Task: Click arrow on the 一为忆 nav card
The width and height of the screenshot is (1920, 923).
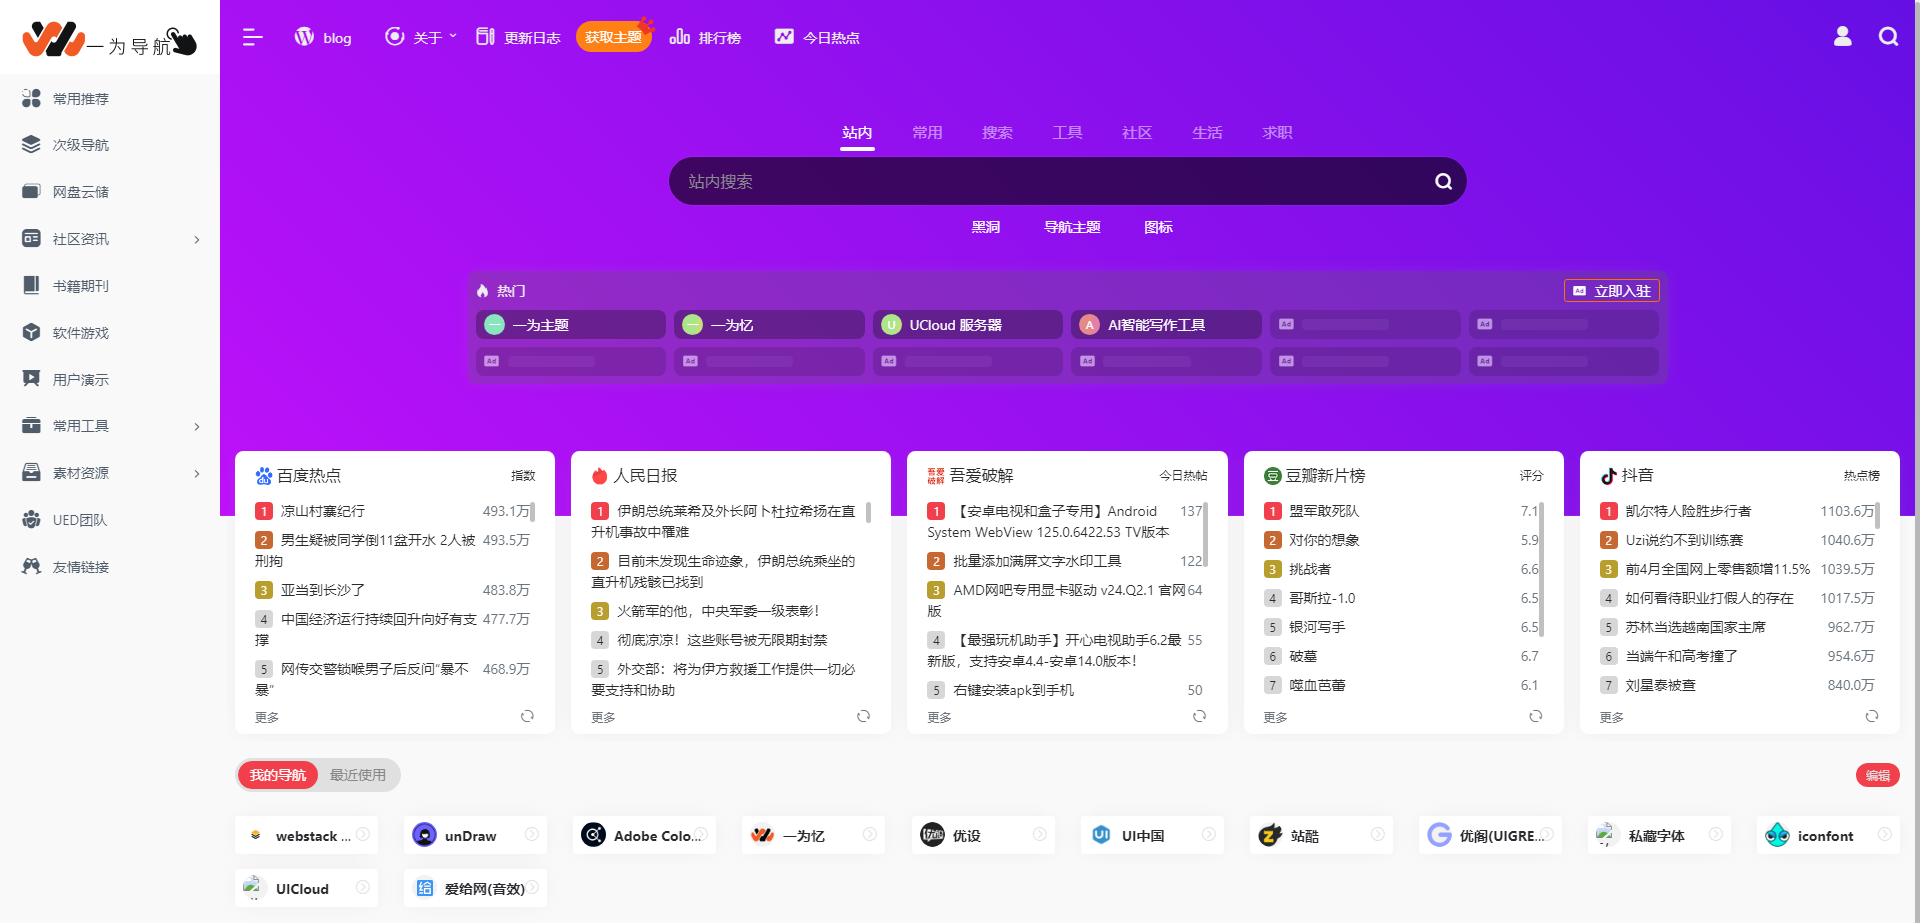Action: (x=870, y=834)
